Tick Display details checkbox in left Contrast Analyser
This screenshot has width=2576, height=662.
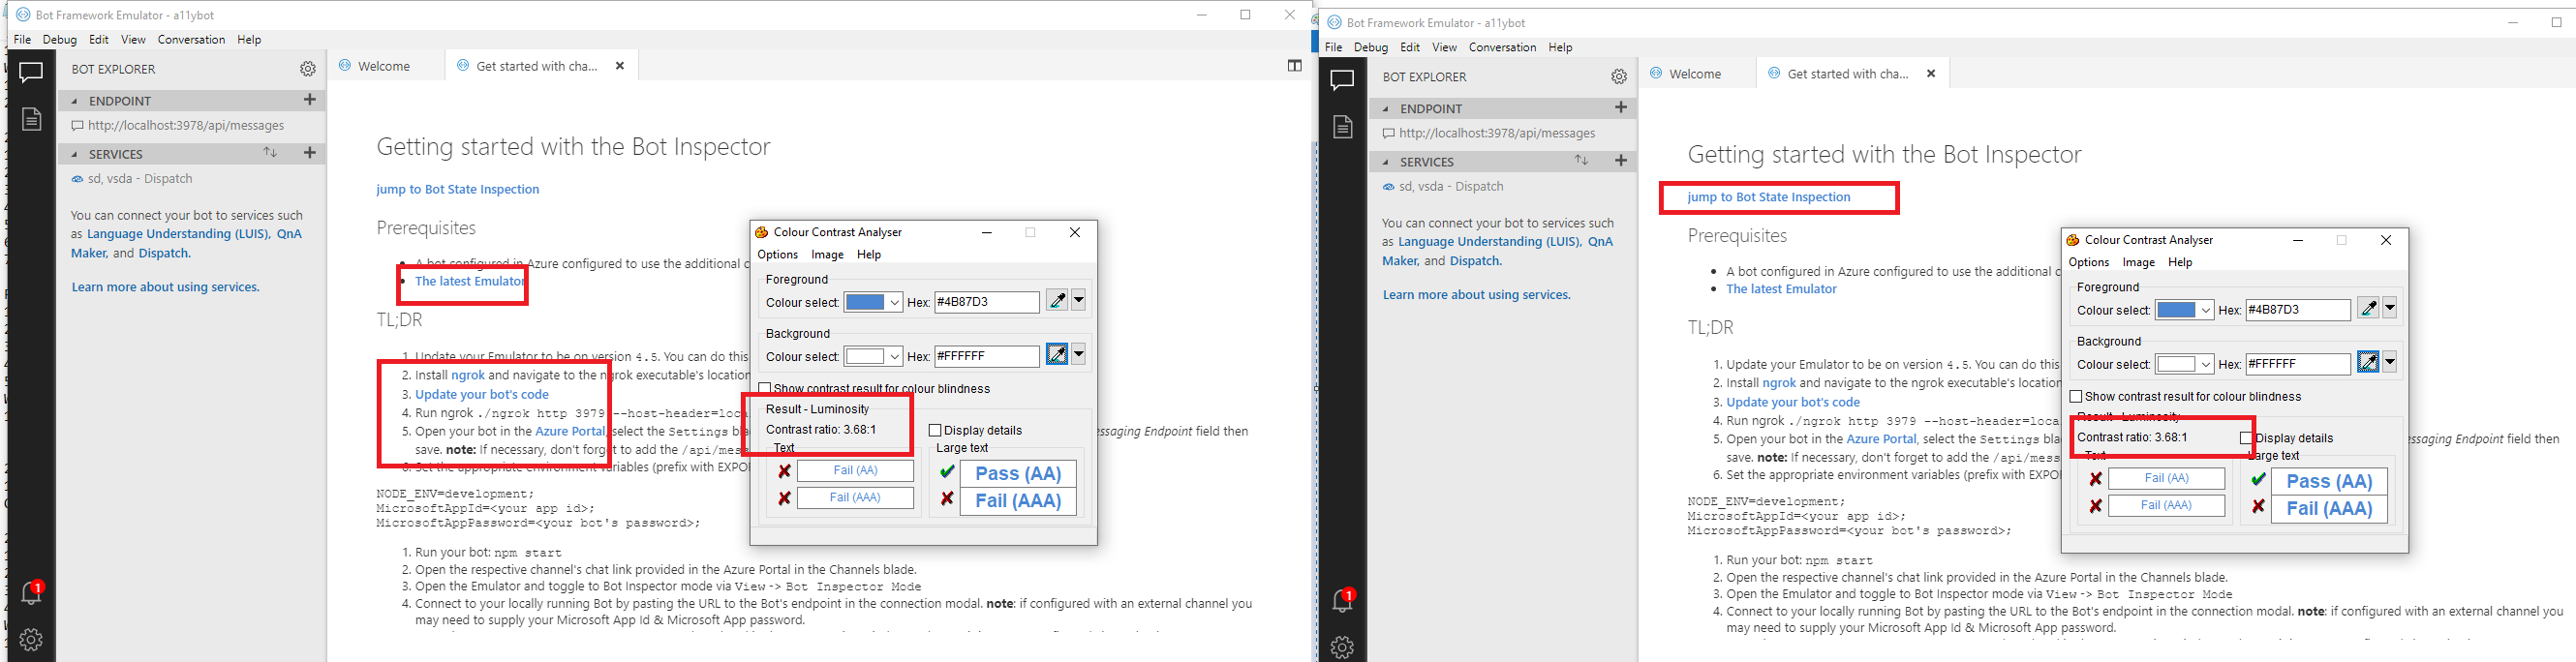point(935,430)
